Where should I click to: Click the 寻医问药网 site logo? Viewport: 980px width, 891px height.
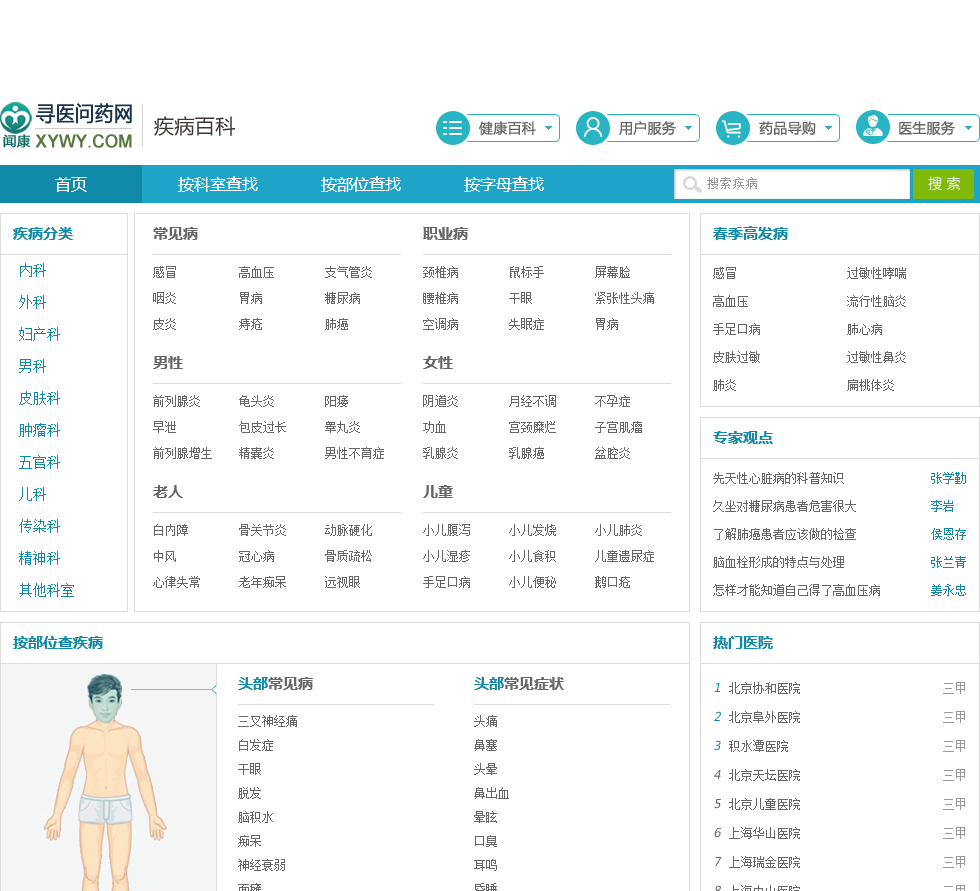pos(67,126)
